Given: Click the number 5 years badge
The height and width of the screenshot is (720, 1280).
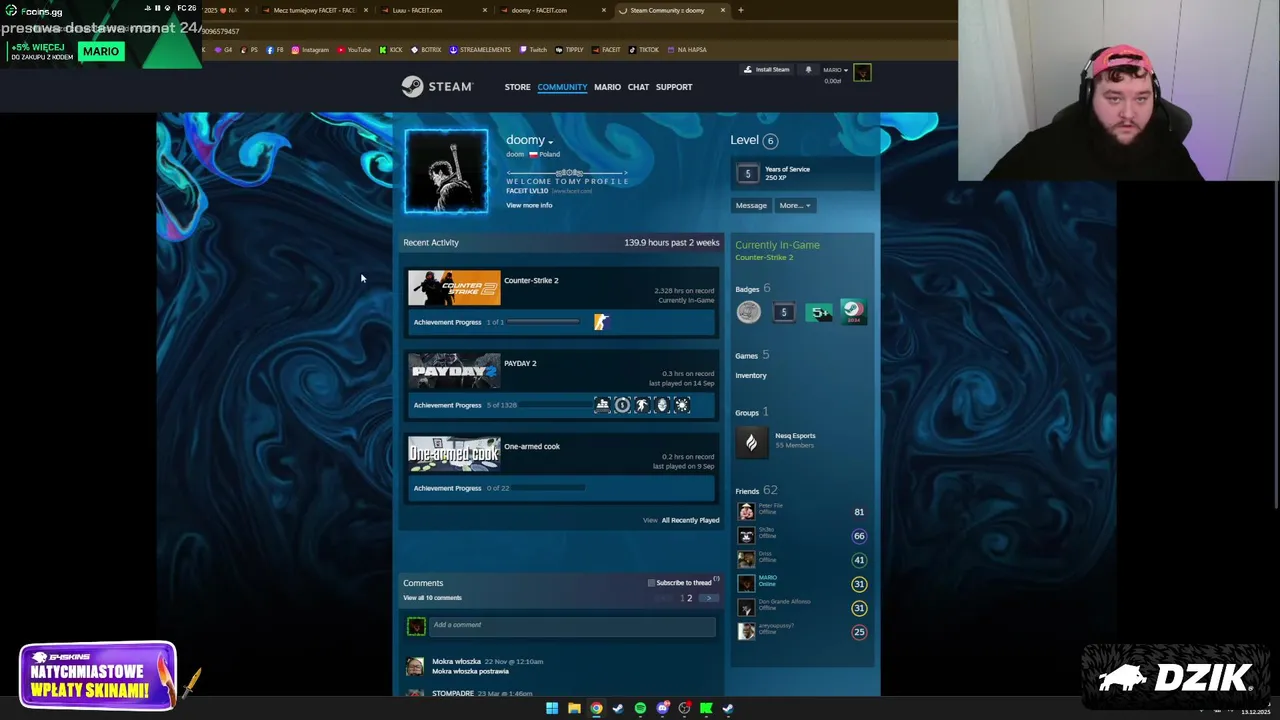Looking at the screenshot, I should 783,312.
